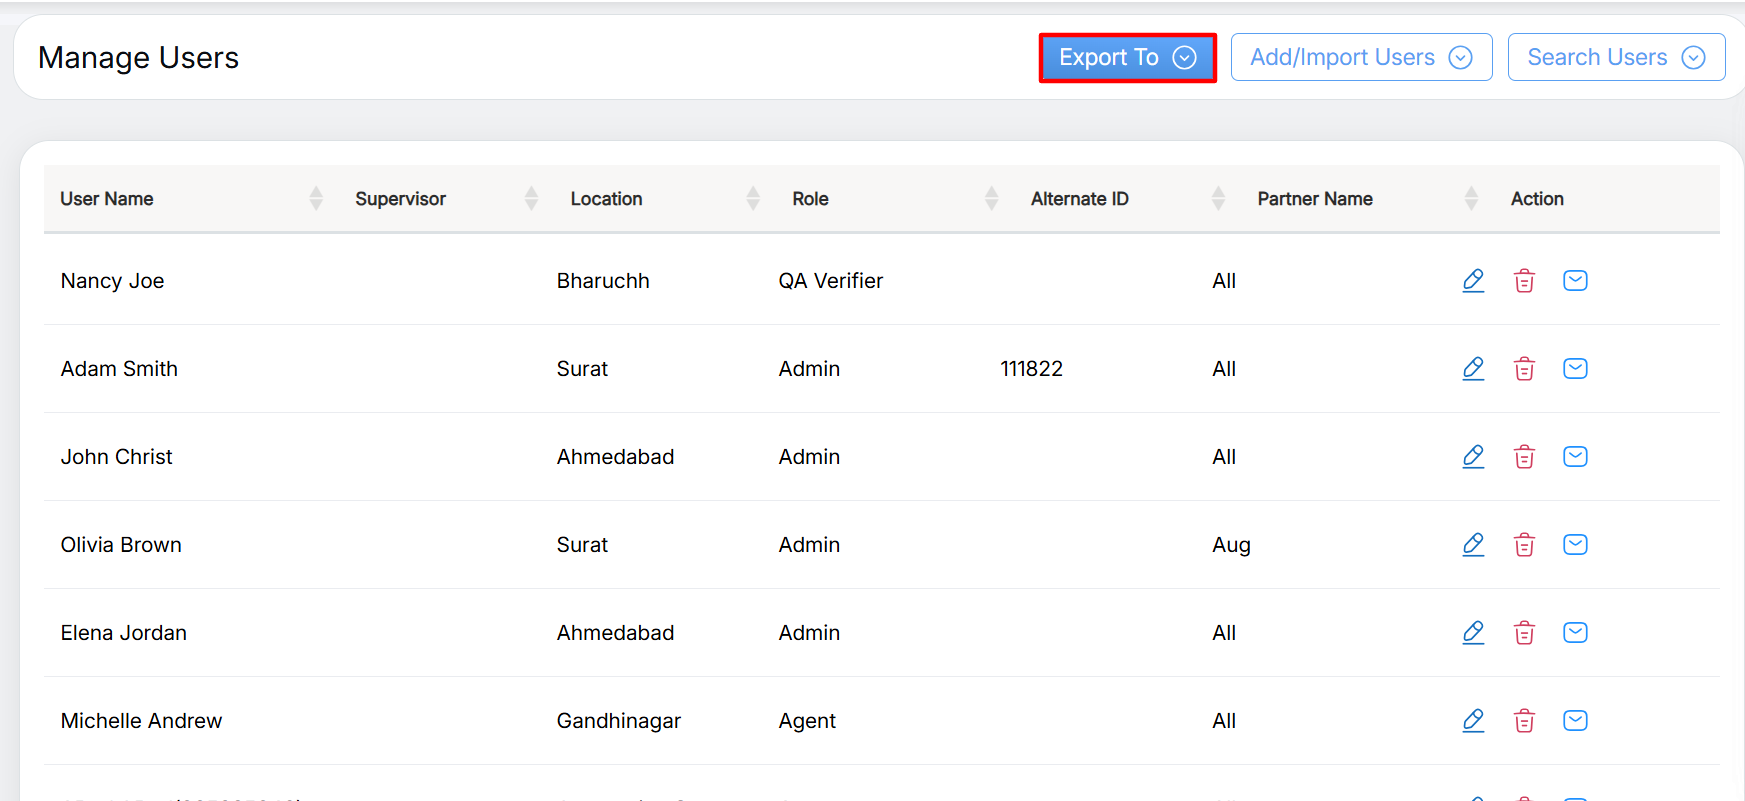
Task: Click the edit pencil for Adam Smith
Action: pos(1473,369)
